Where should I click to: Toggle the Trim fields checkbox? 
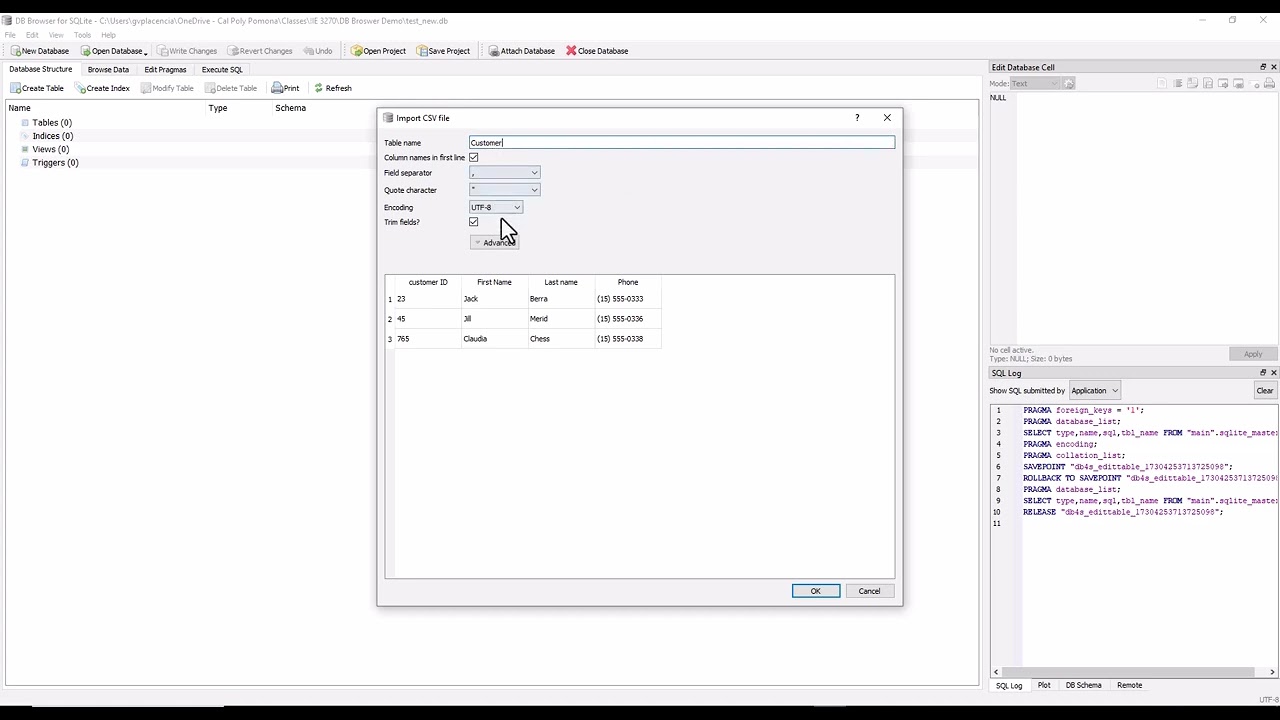pyautogui.click(x=474, y=222)
